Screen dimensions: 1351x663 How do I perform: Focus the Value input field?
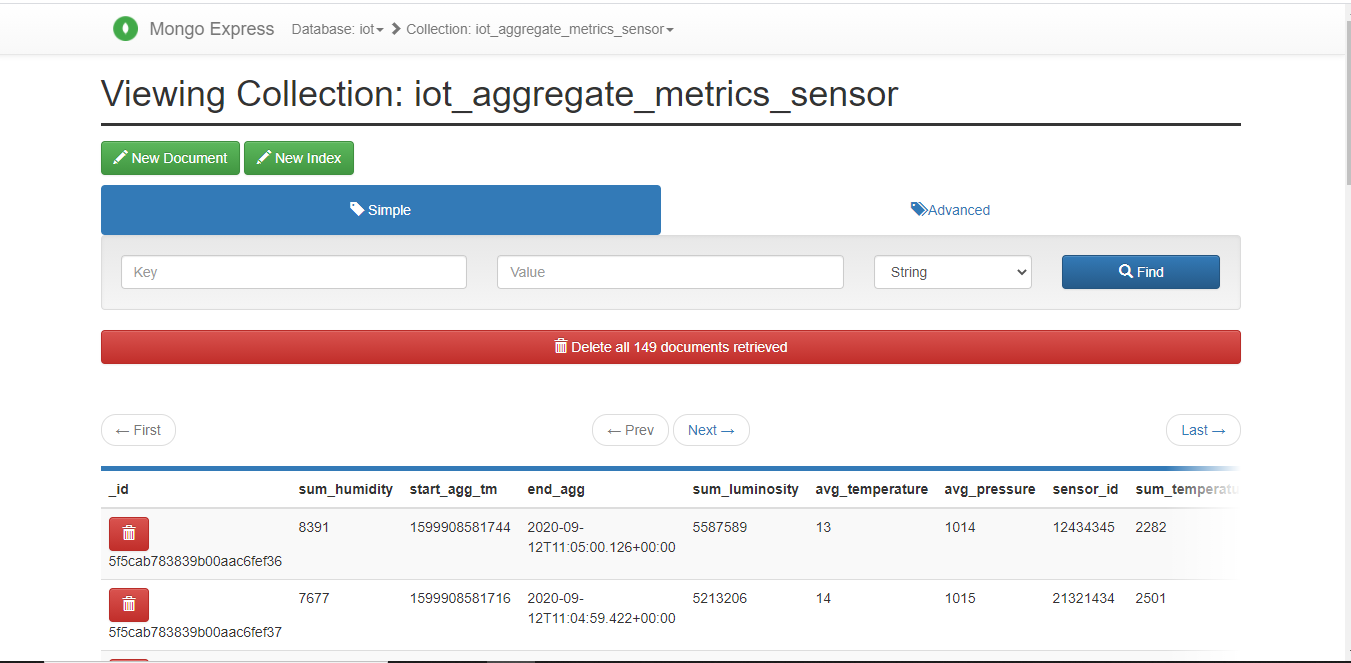pyautogui.click(x=670, y=272)
